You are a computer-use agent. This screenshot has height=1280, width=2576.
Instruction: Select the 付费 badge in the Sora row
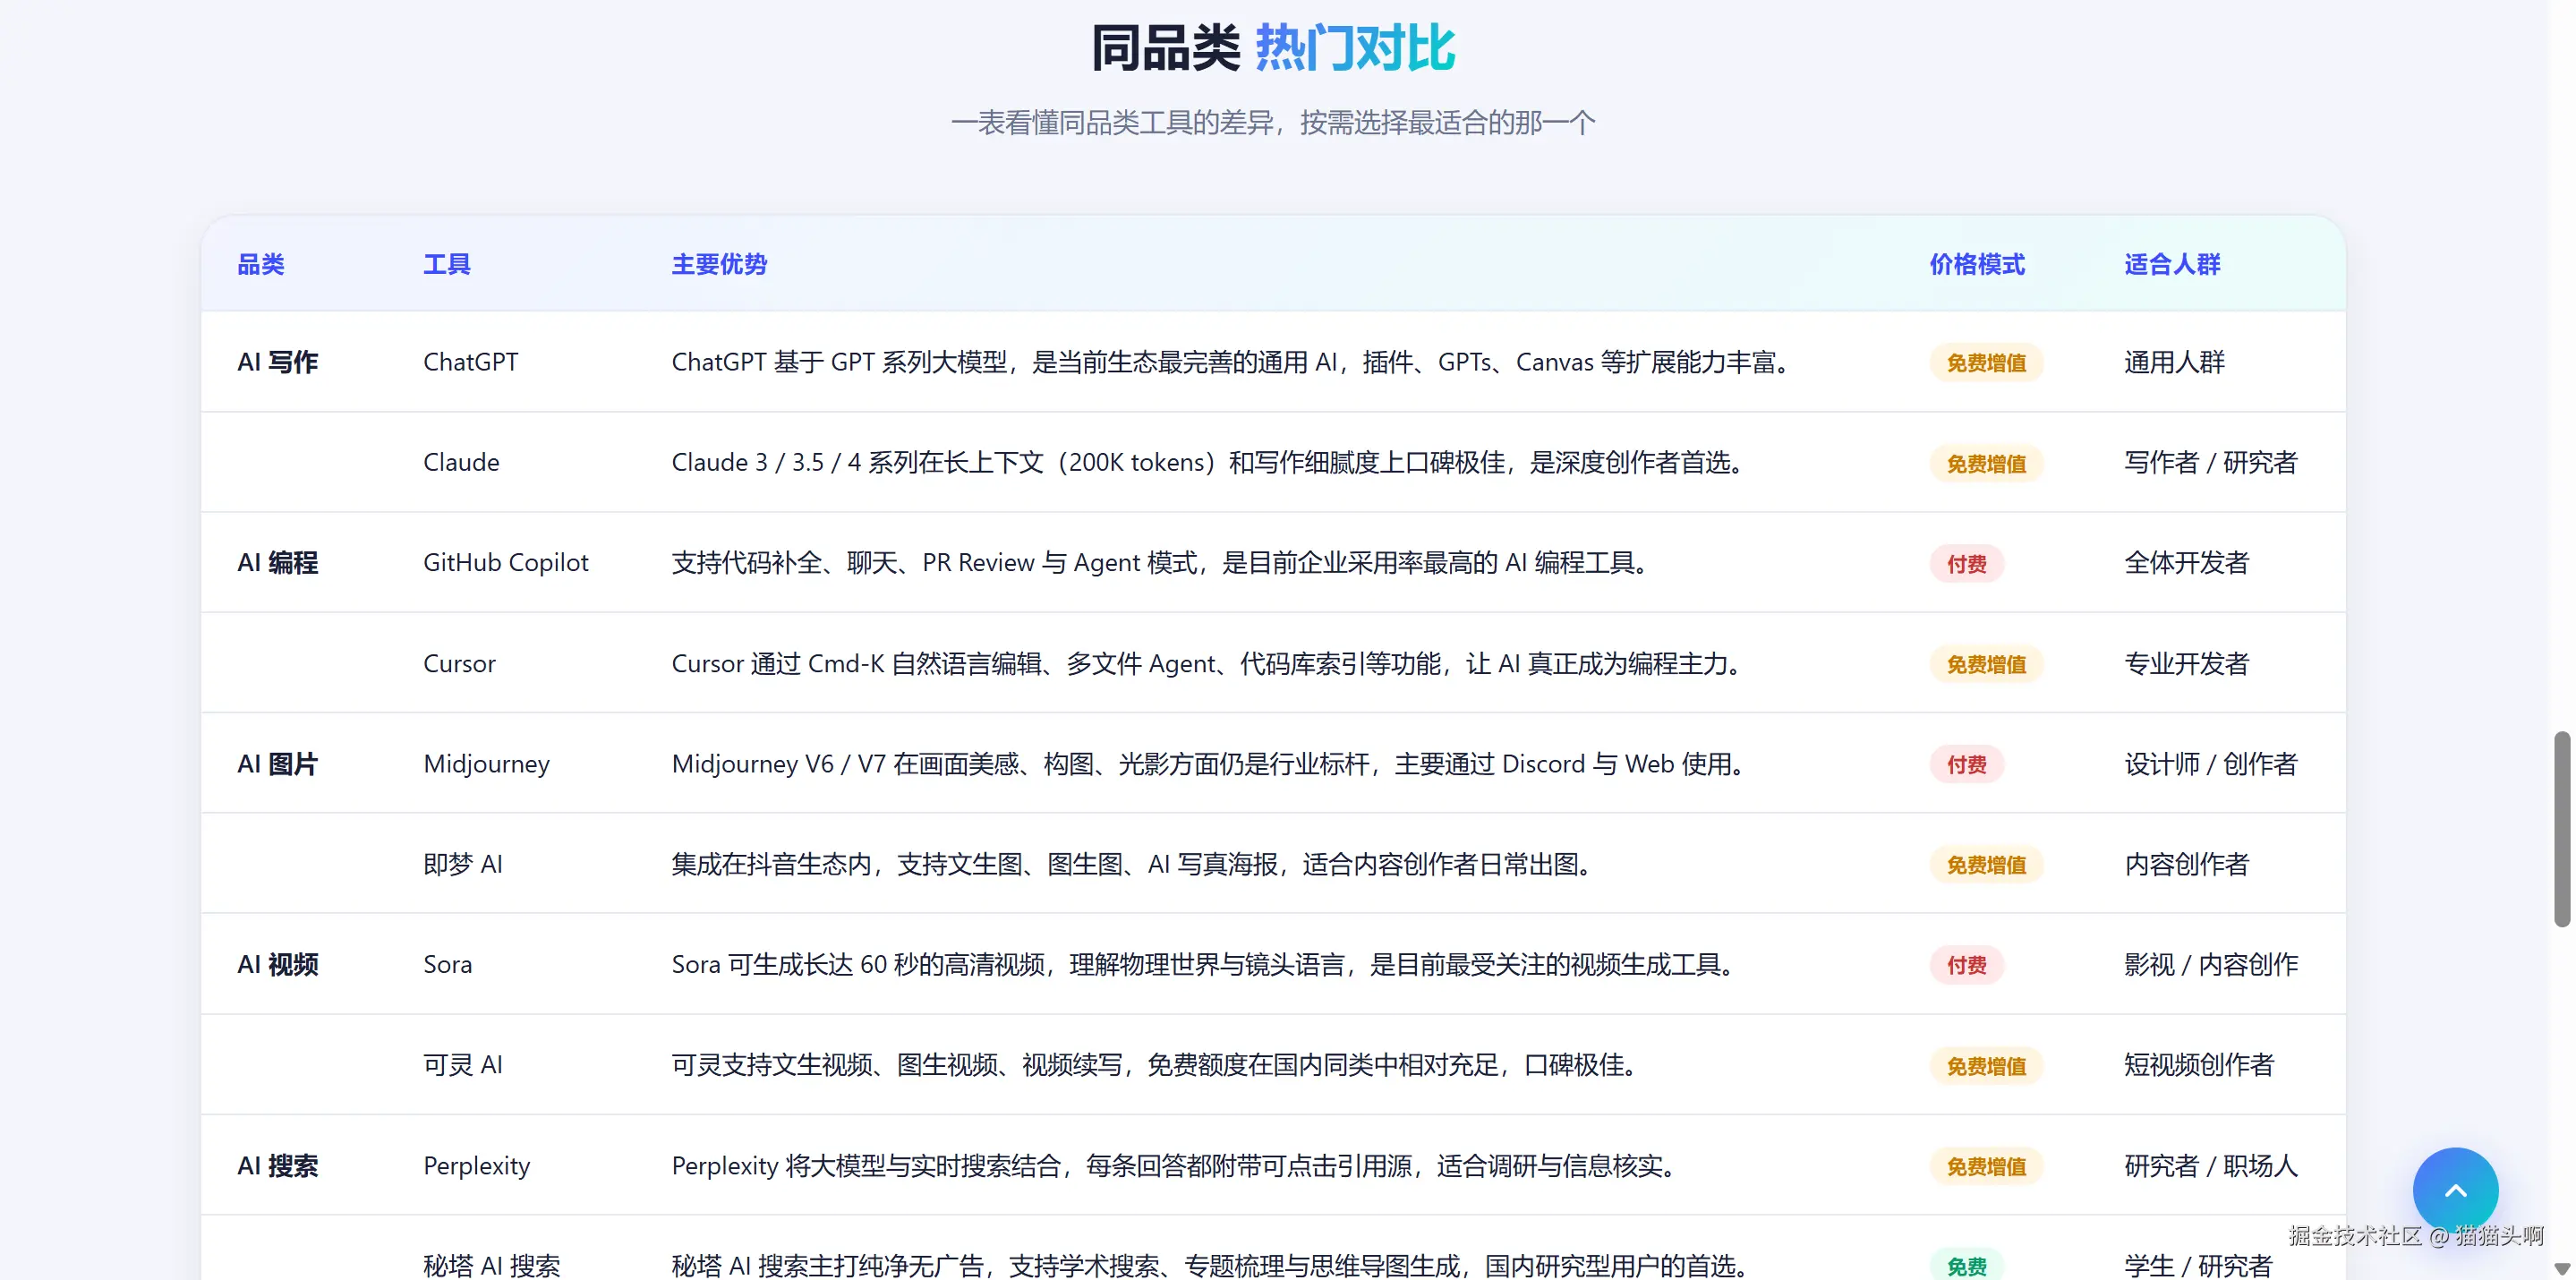point(1967,965)
